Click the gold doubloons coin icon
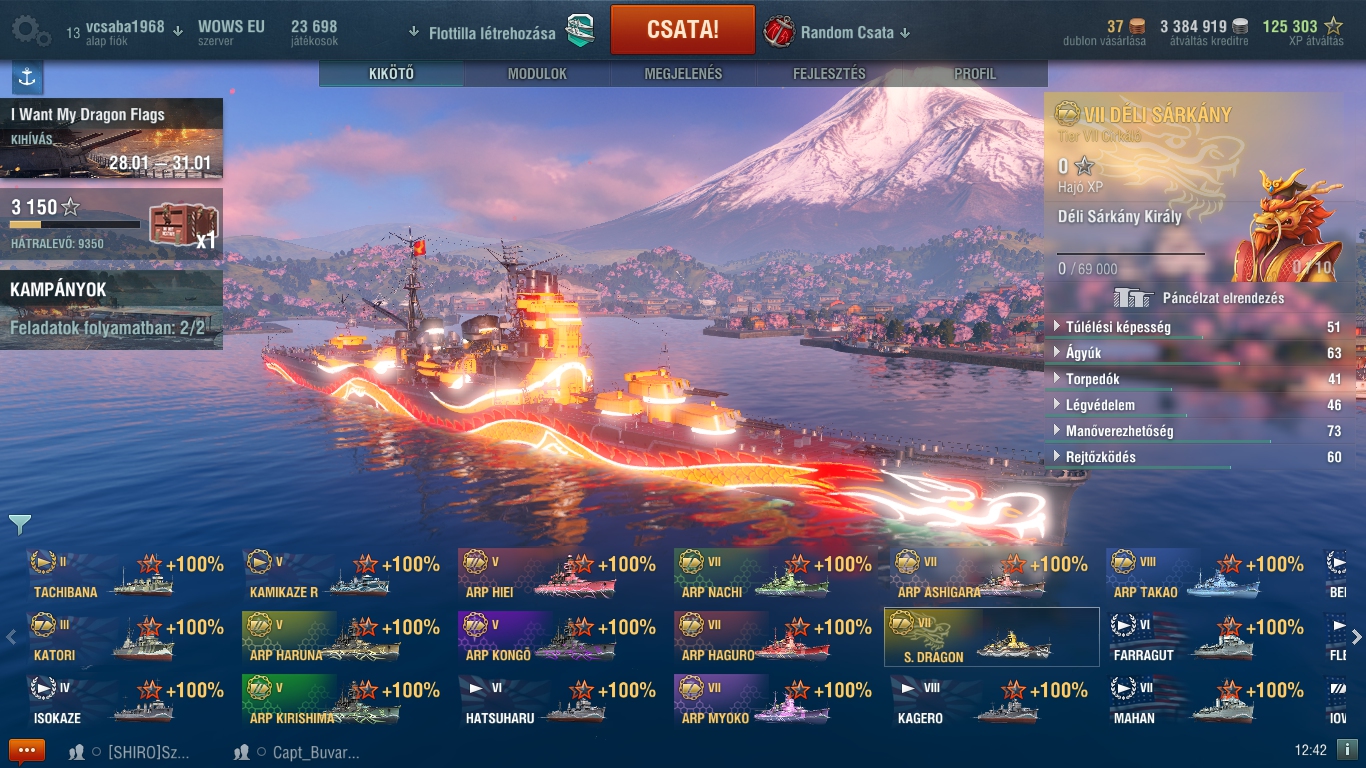The image size is (1366, 768). (x=1135, y=27)
